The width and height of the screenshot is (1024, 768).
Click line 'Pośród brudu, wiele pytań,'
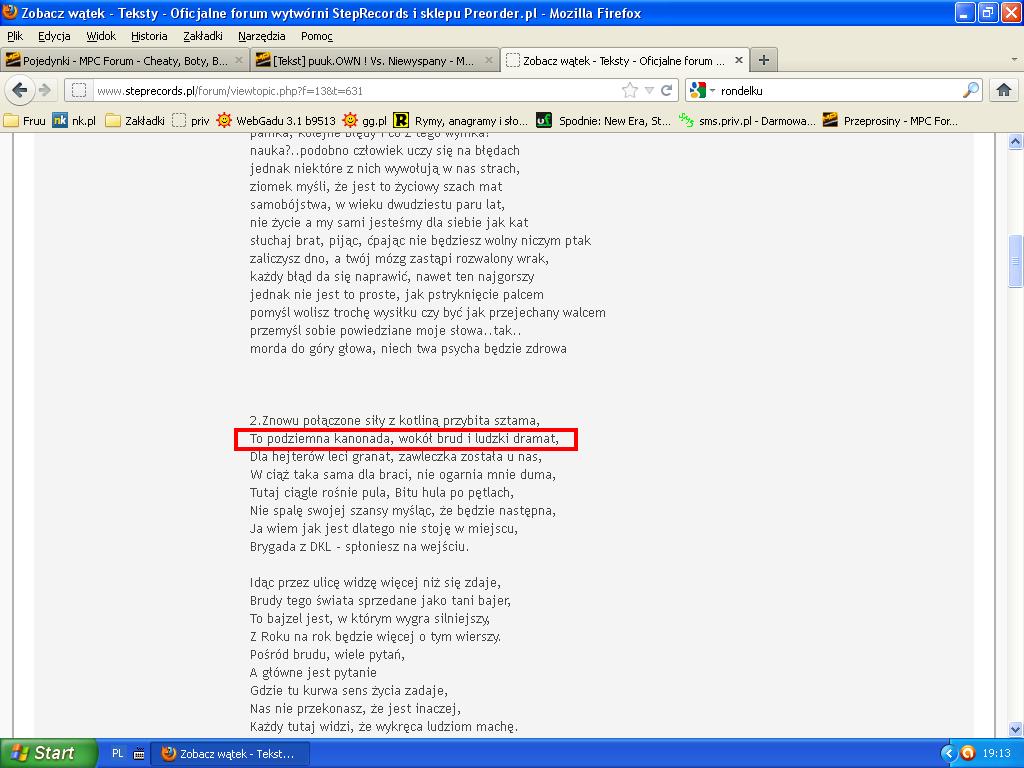[x=327, y=654]
